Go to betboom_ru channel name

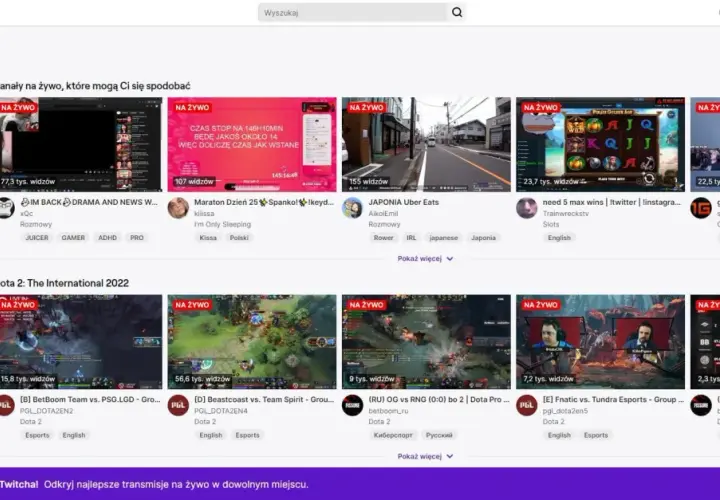coord(388,411)
